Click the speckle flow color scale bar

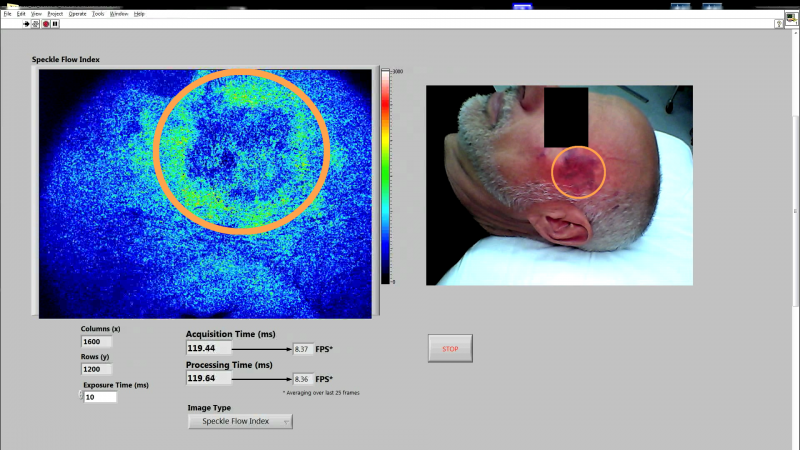point(386,177)
